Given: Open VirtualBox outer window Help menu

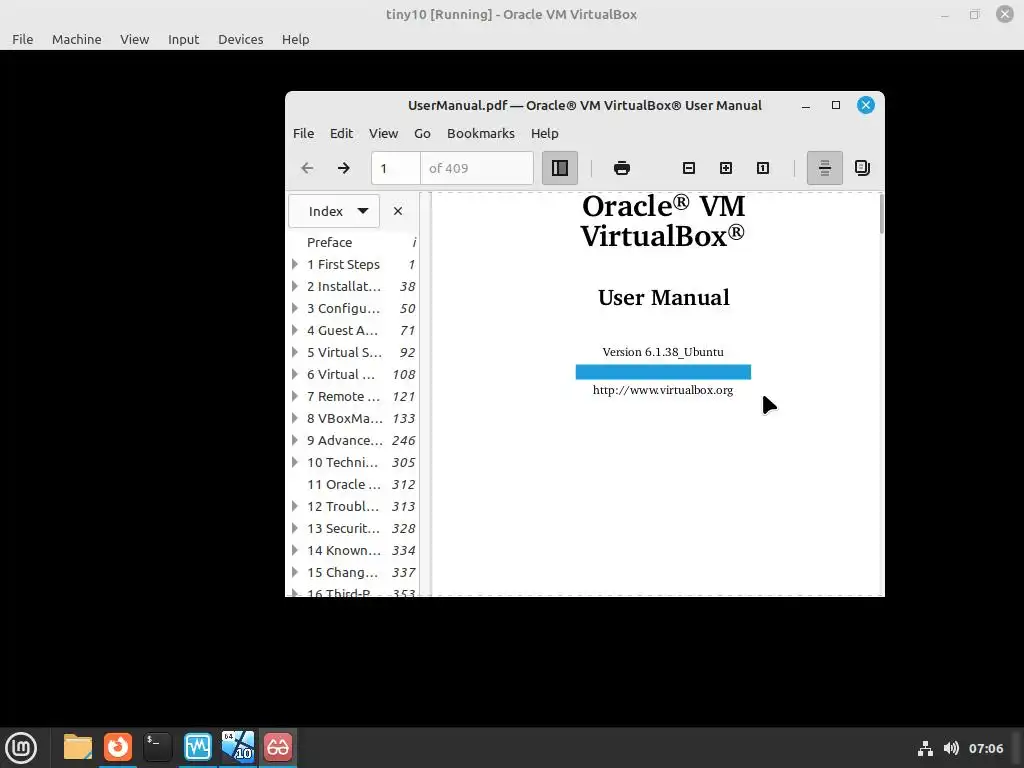Looking at the screenshot, I should coord(295,39).
